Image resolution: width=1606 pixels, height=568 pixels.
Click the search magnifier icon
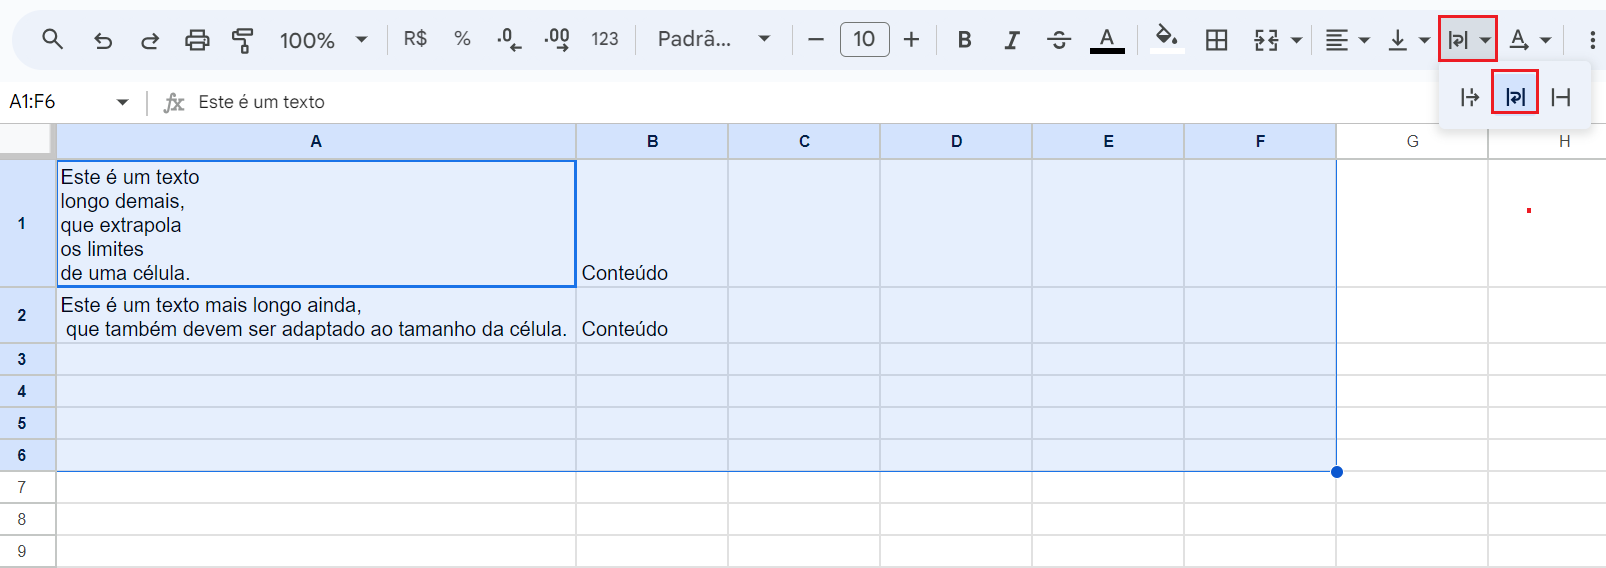click(52, 40)
